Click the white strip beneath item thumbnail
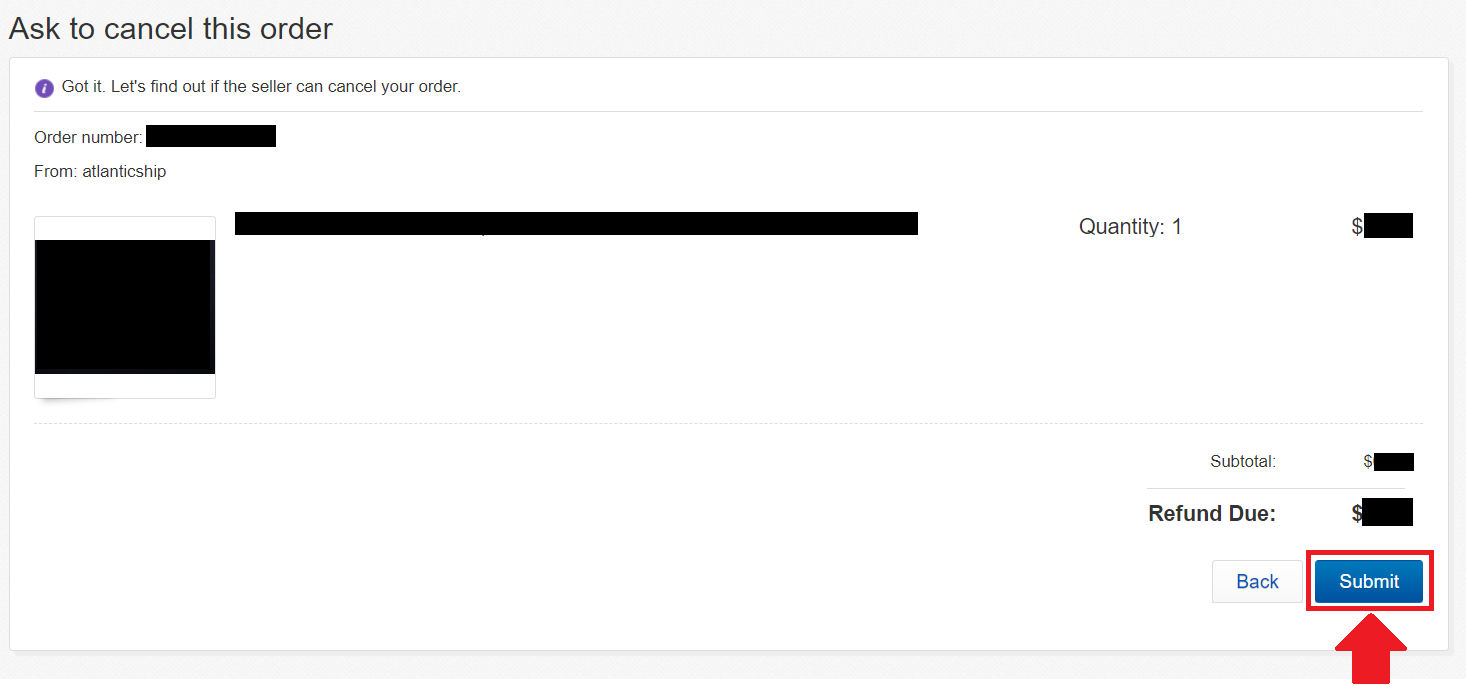 point(125,386)
